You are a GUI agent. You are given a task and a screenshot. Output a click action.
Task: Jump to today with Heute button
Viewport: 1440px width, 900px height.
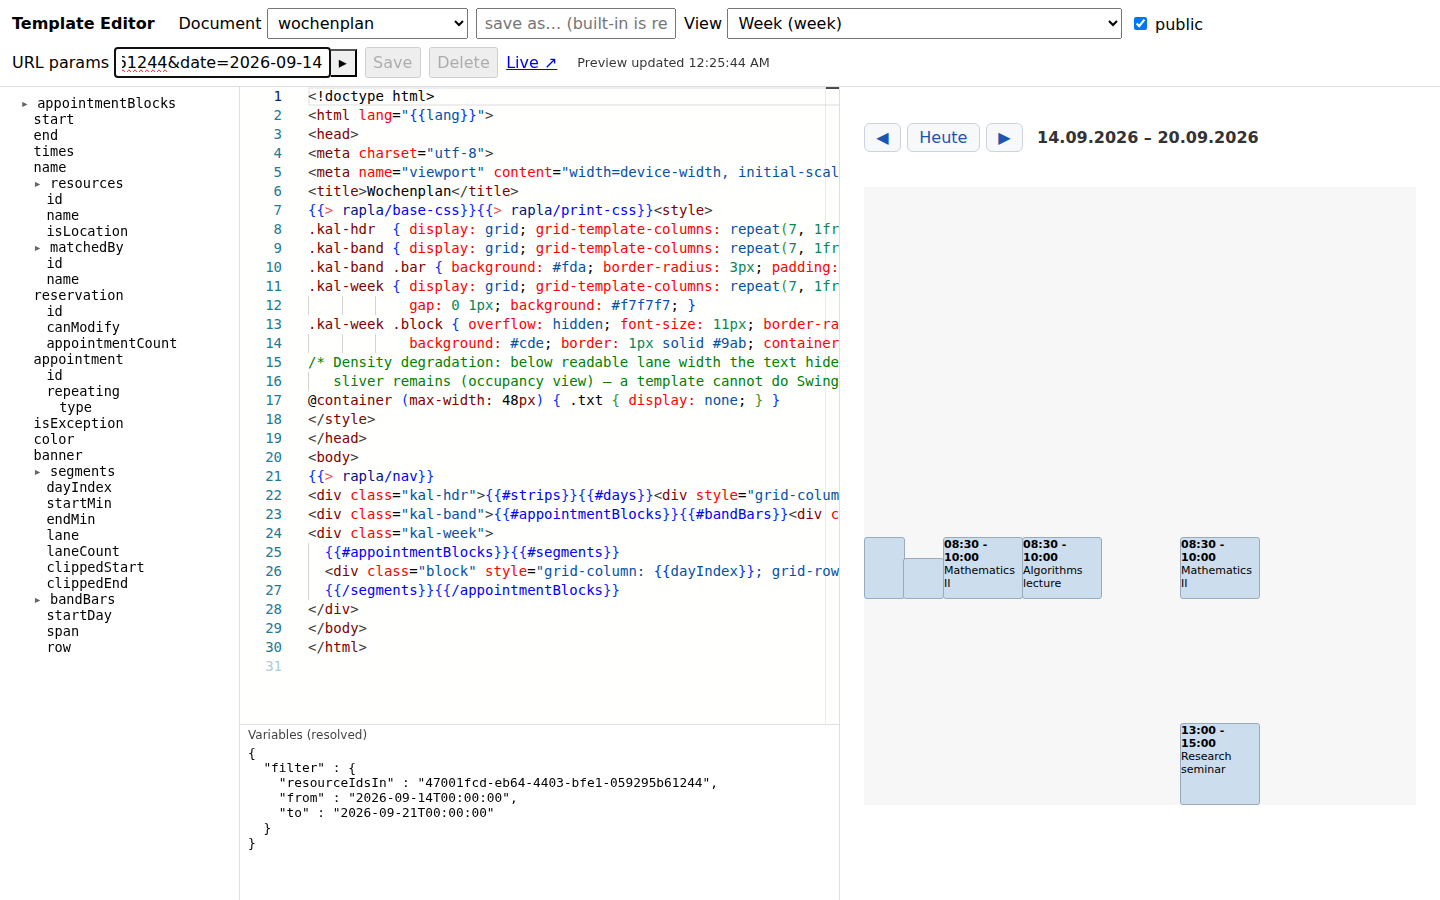(x=943, y=138)
